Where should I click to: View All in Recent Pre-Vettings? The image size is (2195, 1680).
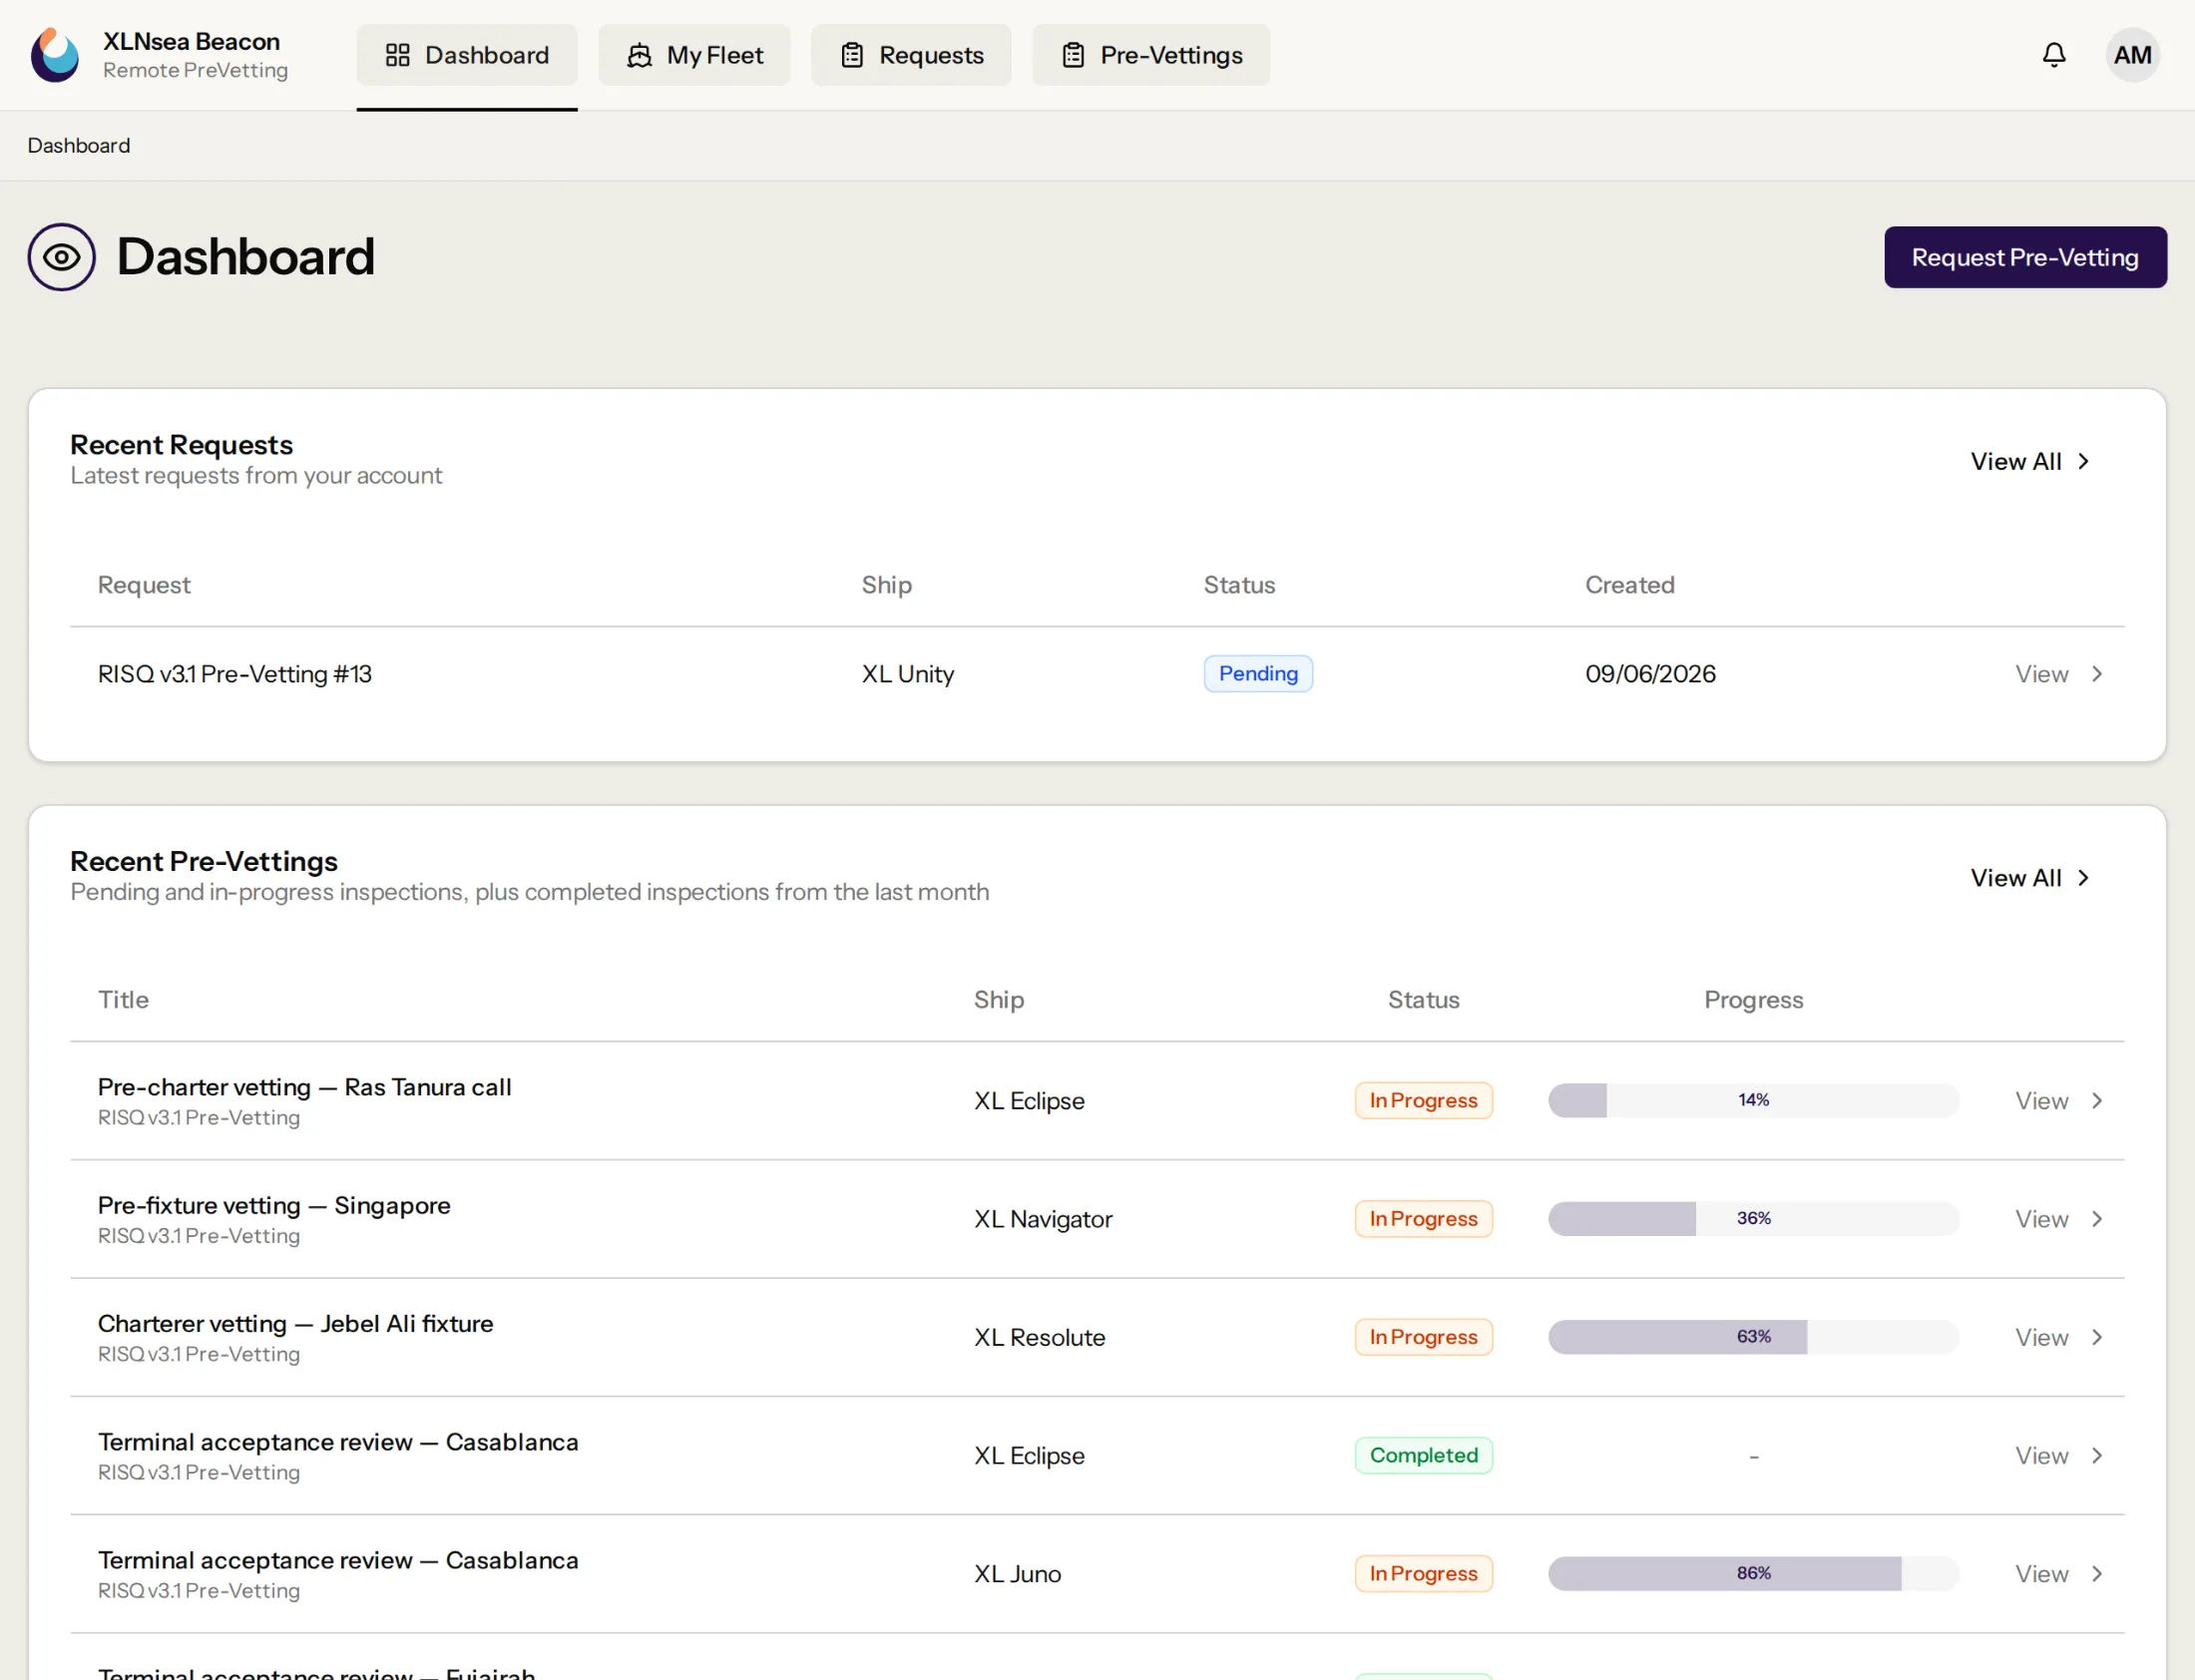tap(2031, 878)
